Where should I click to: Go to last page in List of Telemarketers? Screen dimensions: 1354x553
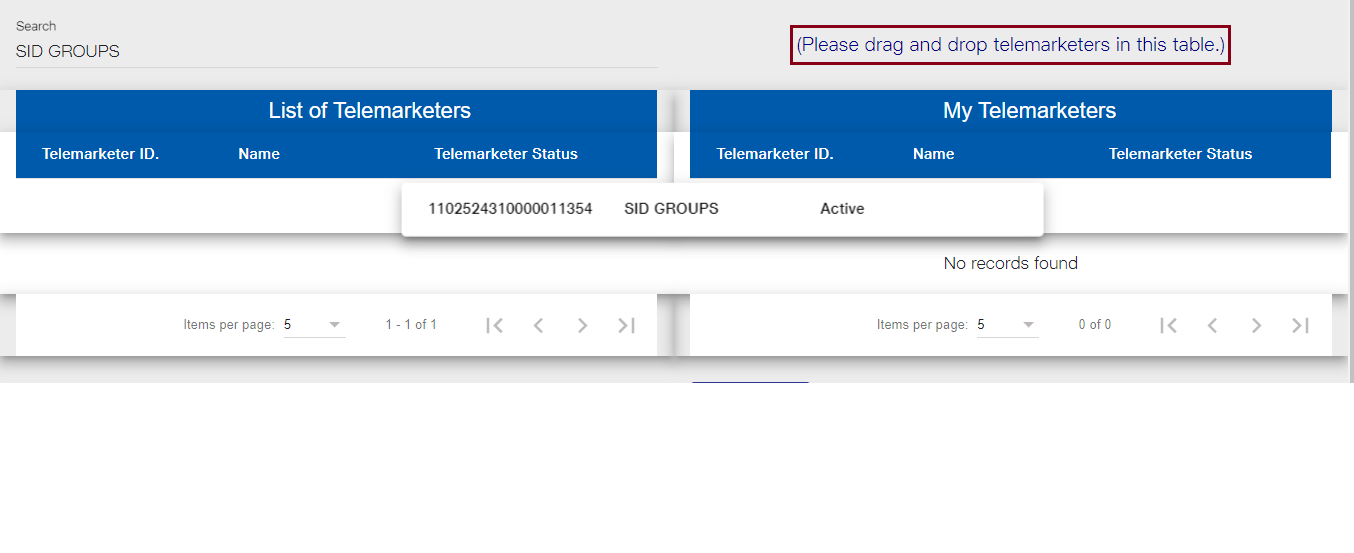click(x=626, y=325)
